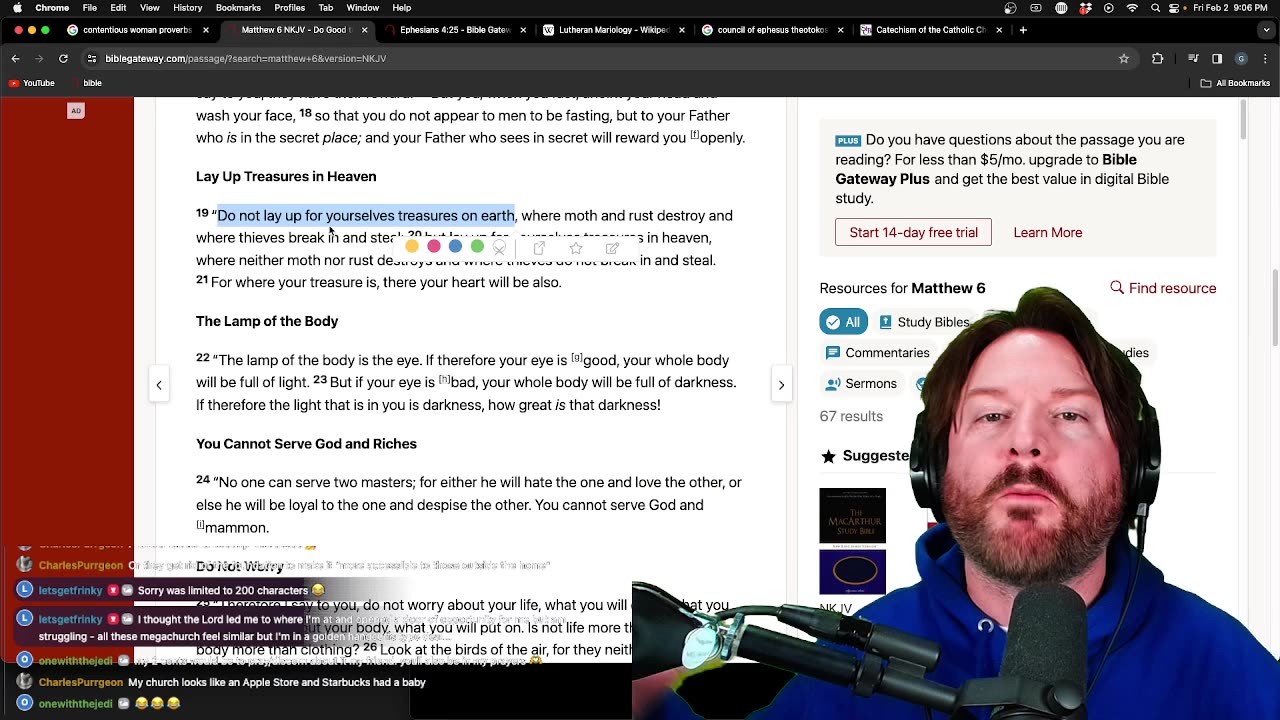Open the Chrome profile G avatar
This screenshot has height=720, width=1280.
click(x=1241, y=59)
